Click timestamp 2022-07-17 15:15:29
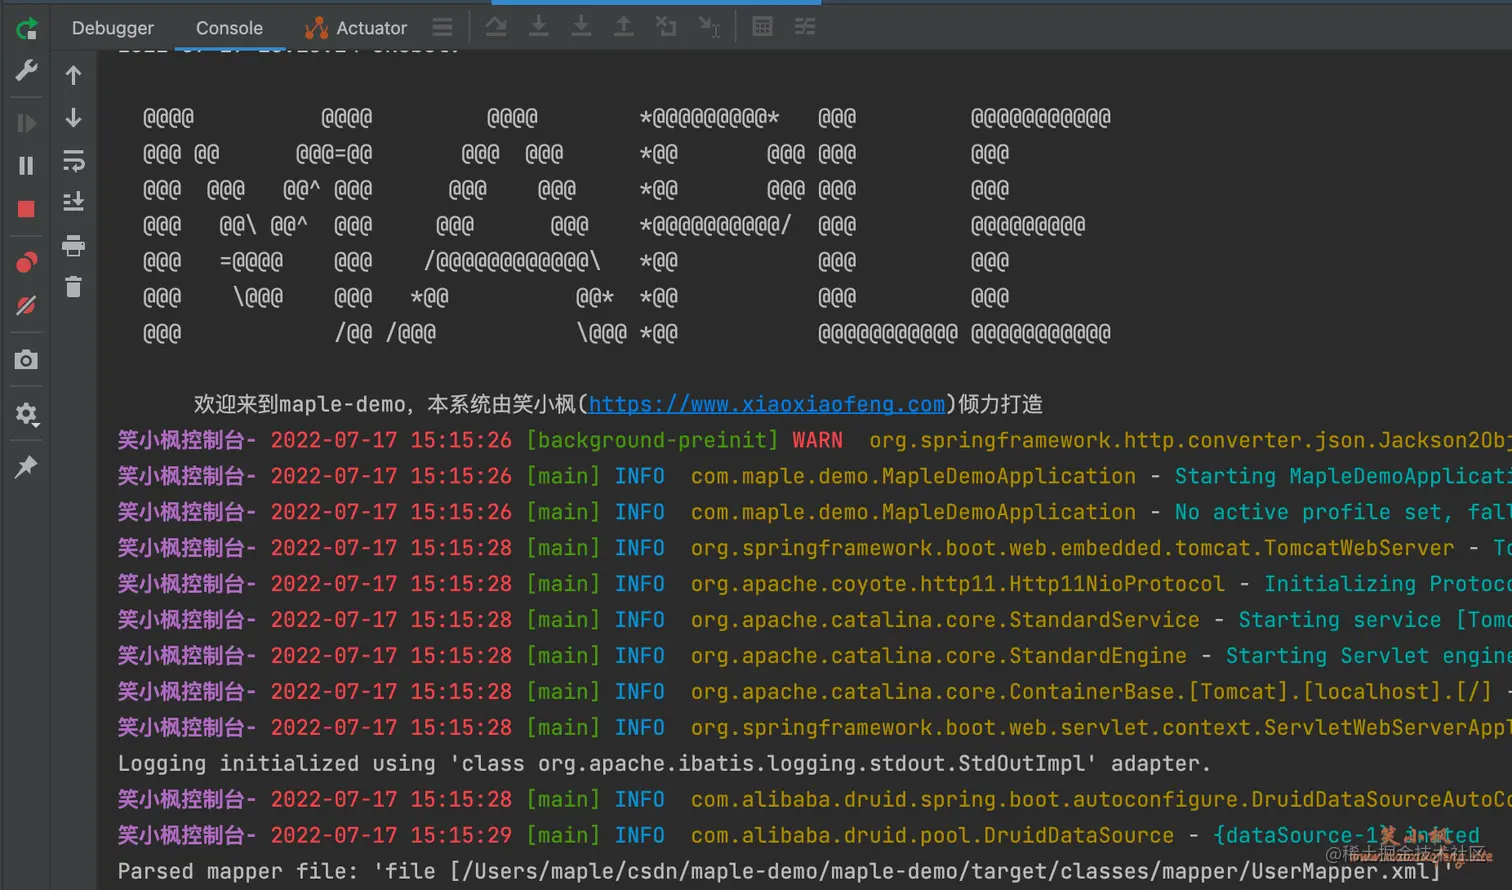This screenshot has width=1512, height=890. pos(391,836)
